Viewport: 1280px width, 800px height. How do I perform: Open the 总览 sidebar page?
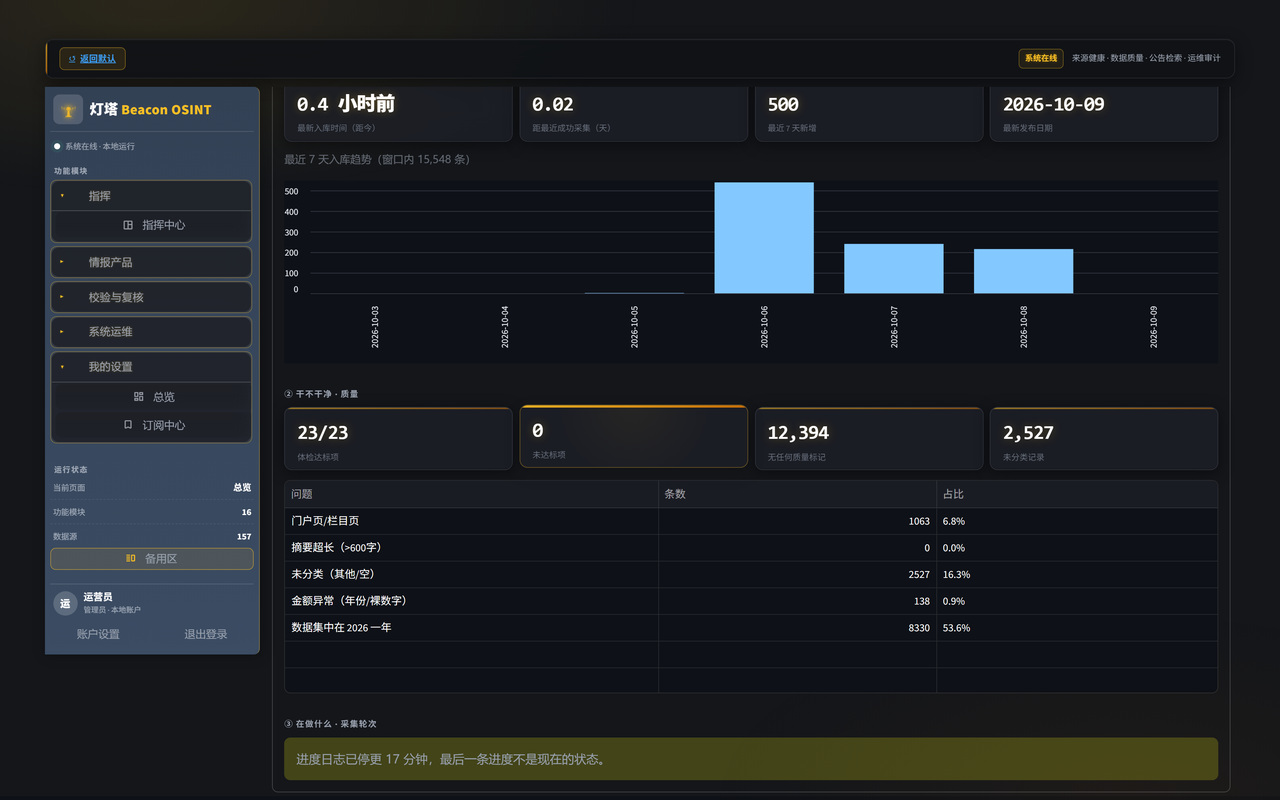point(151,397)
